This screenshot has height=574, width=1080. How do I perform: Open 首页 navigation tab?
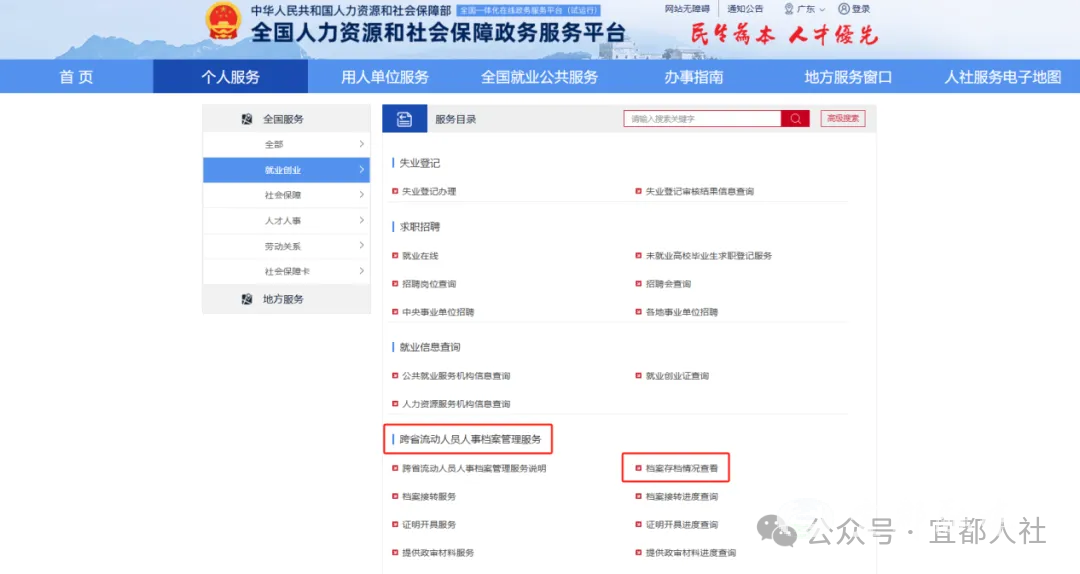(x=76, y=76)
